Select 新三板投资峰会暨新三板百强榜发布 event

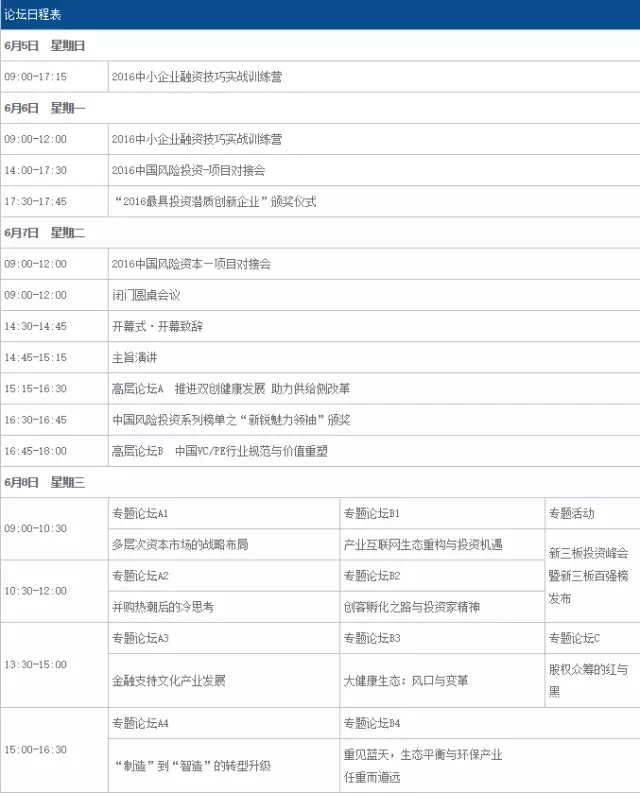pos(588,575)
